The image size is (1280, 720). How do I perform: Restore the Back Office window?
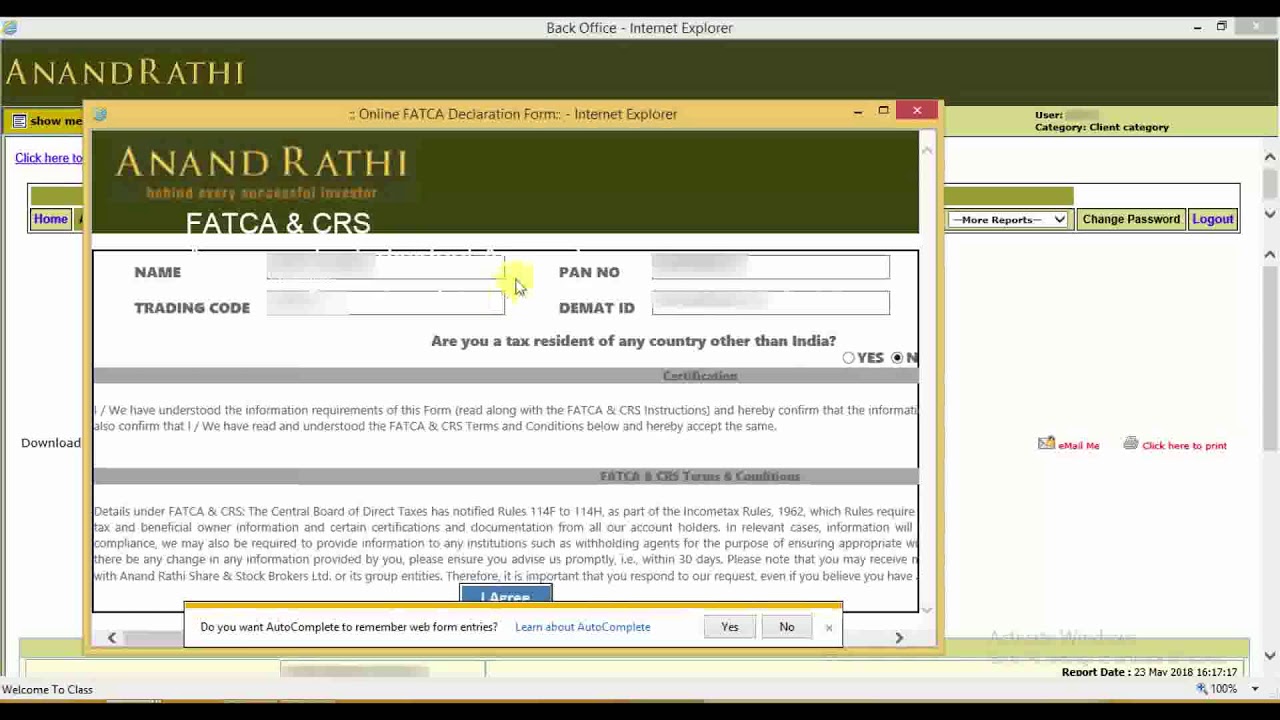pyautogui.click(x=1222, y=27)
